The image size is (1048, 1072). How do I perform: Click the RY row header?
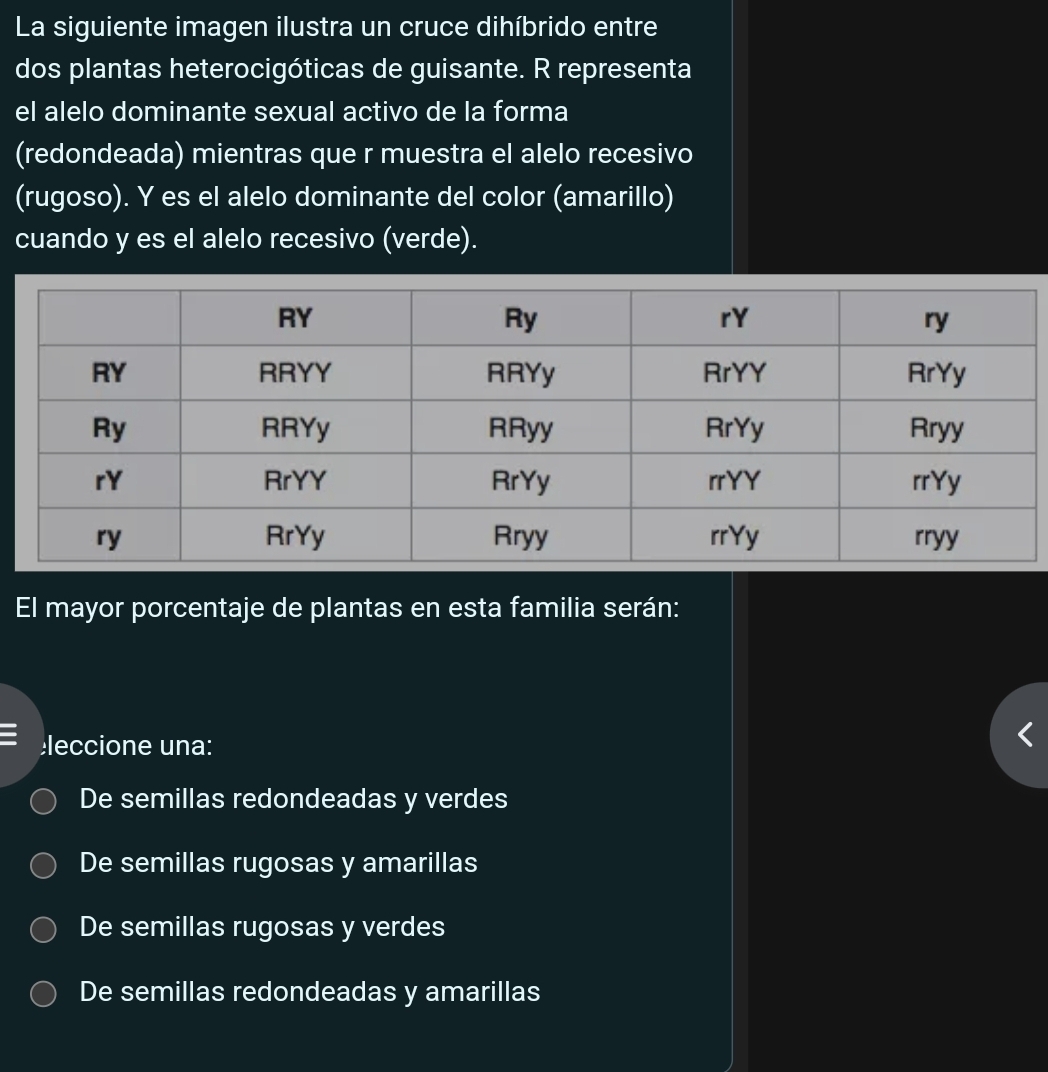[109, 374]
